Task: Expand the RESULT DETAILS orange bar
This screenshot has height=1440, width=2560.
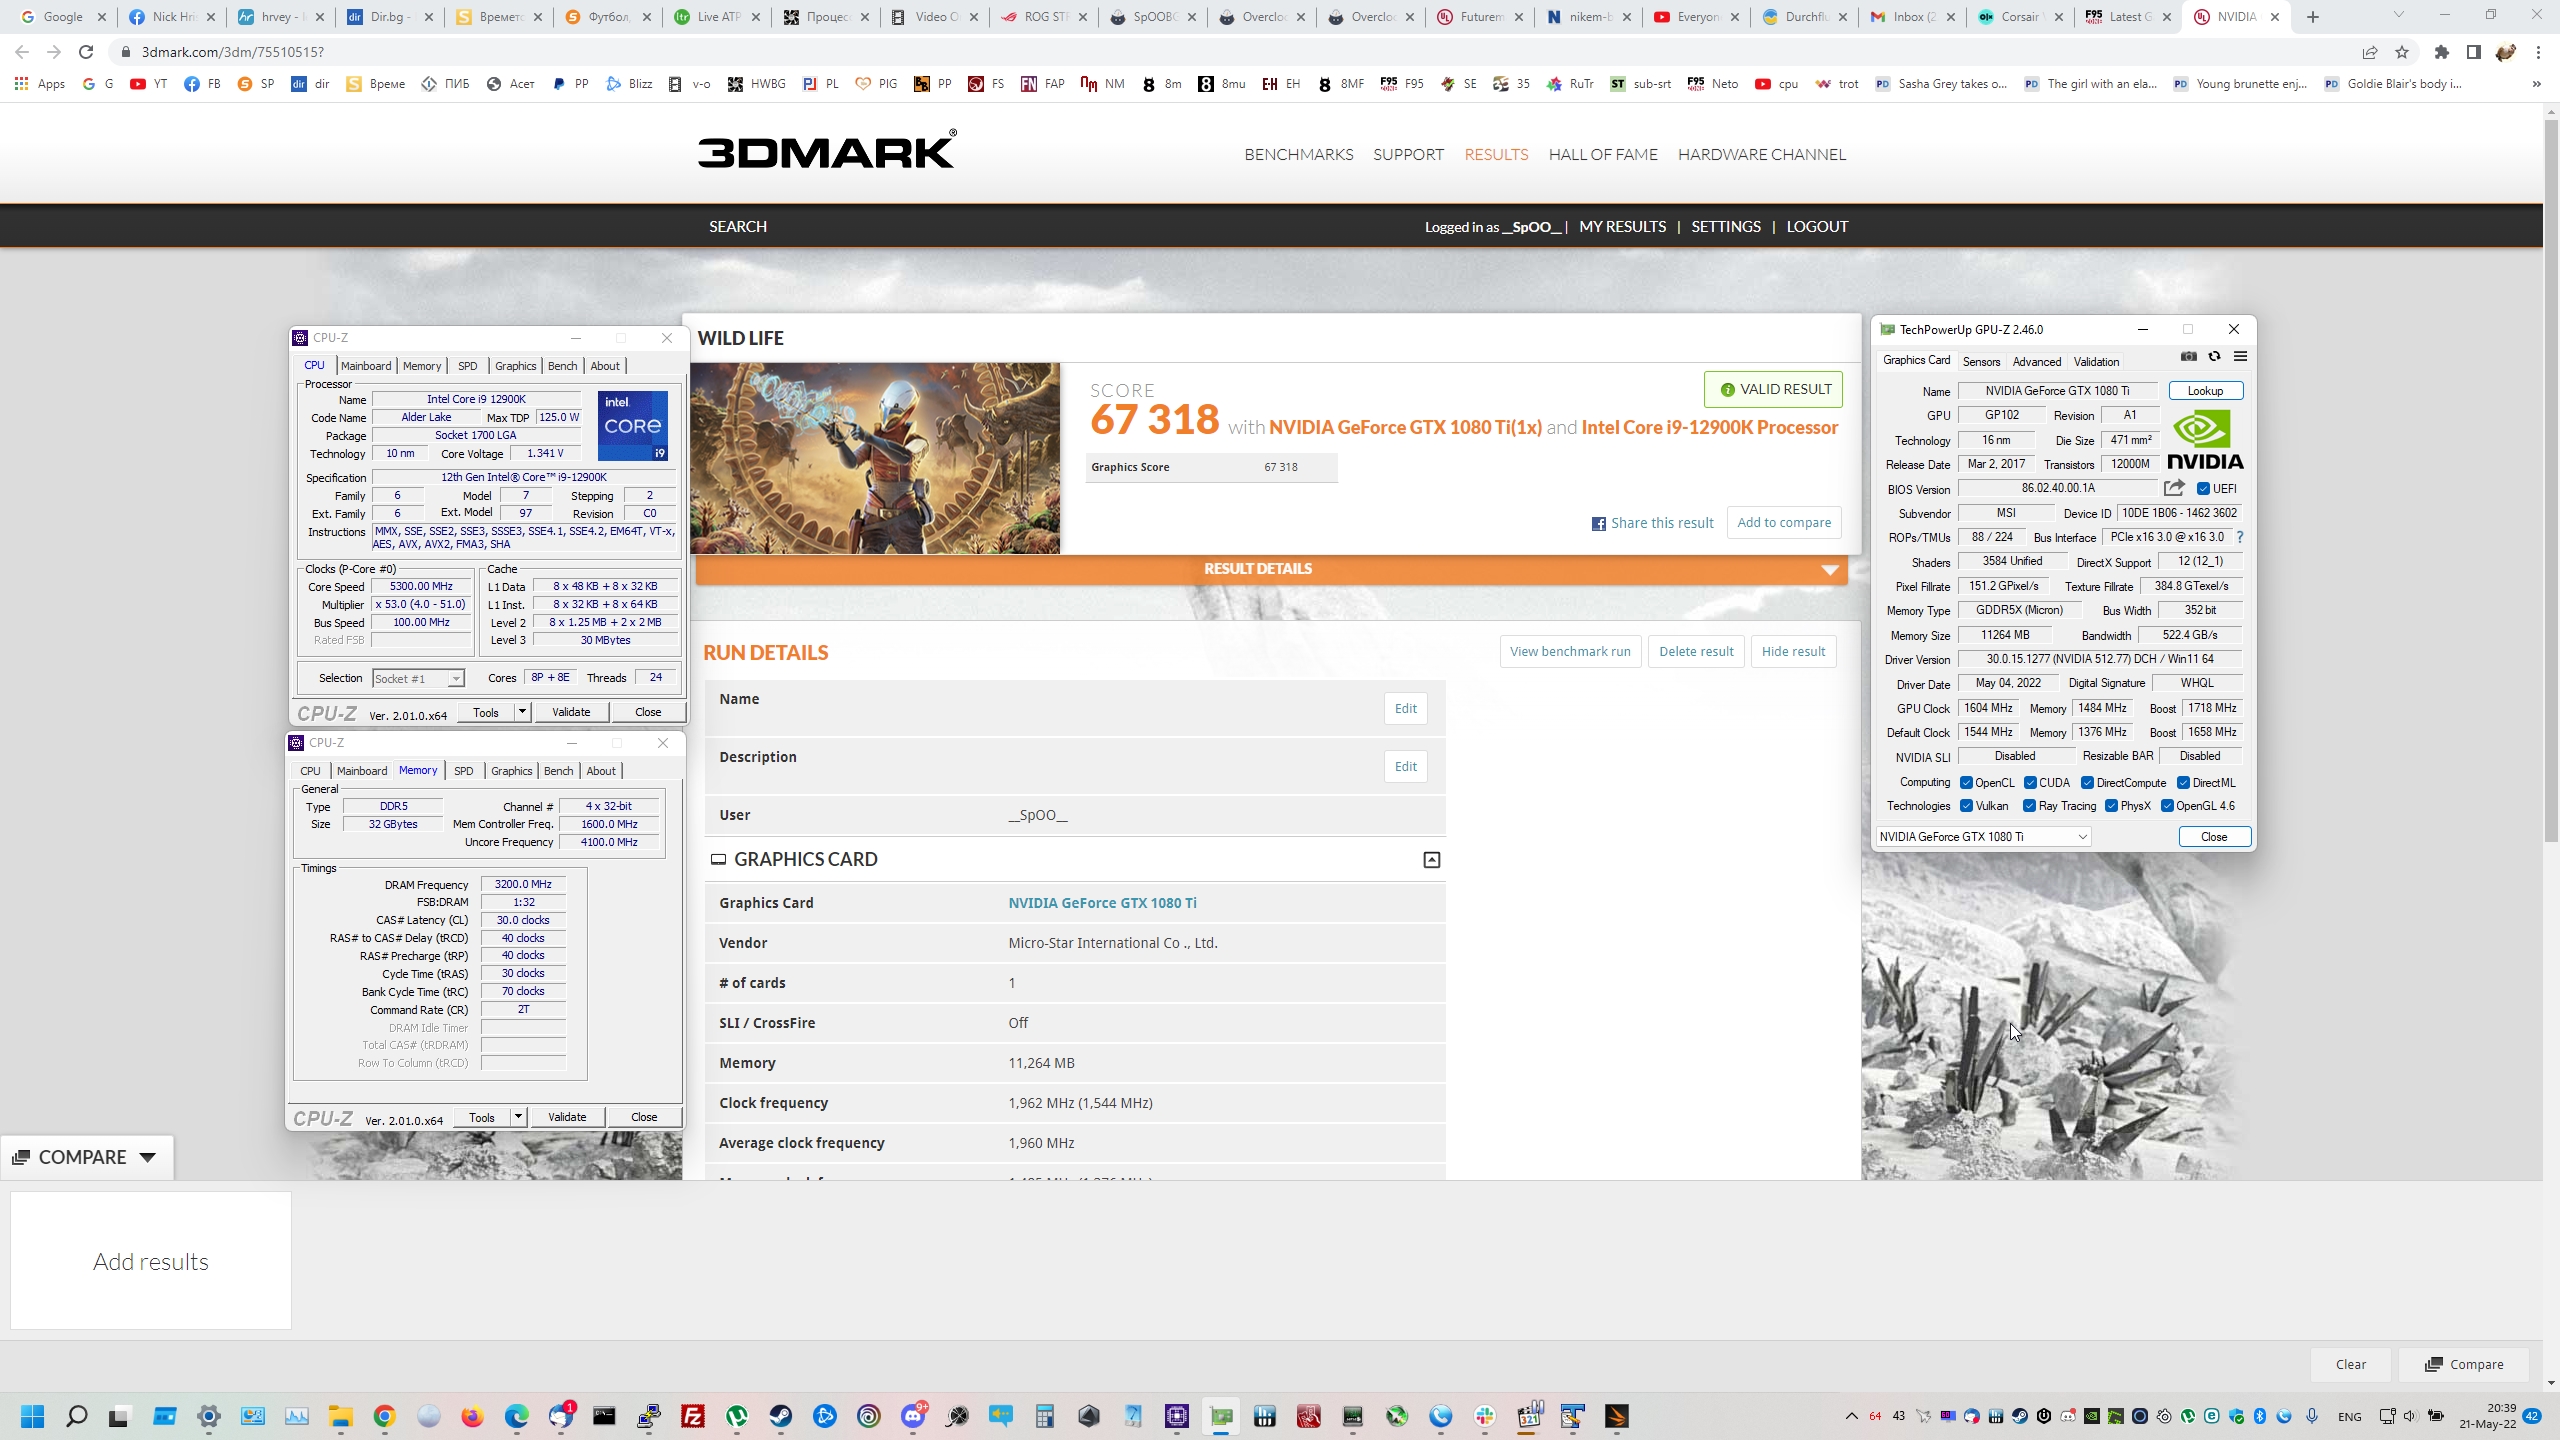Action: click(x=1271, y=569)
